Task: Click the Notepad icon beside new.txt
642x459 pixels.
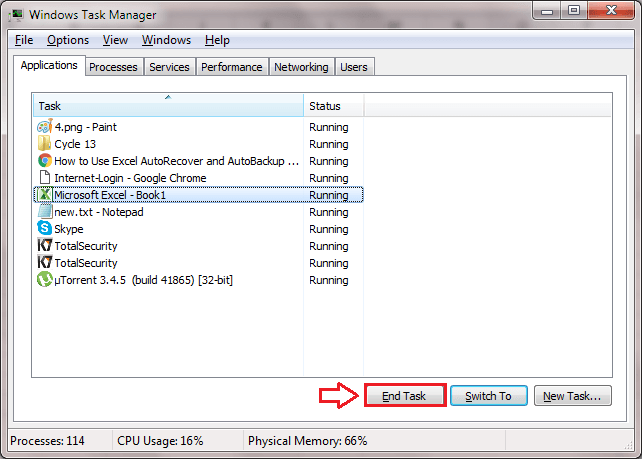Action: [x=45, y=212]
